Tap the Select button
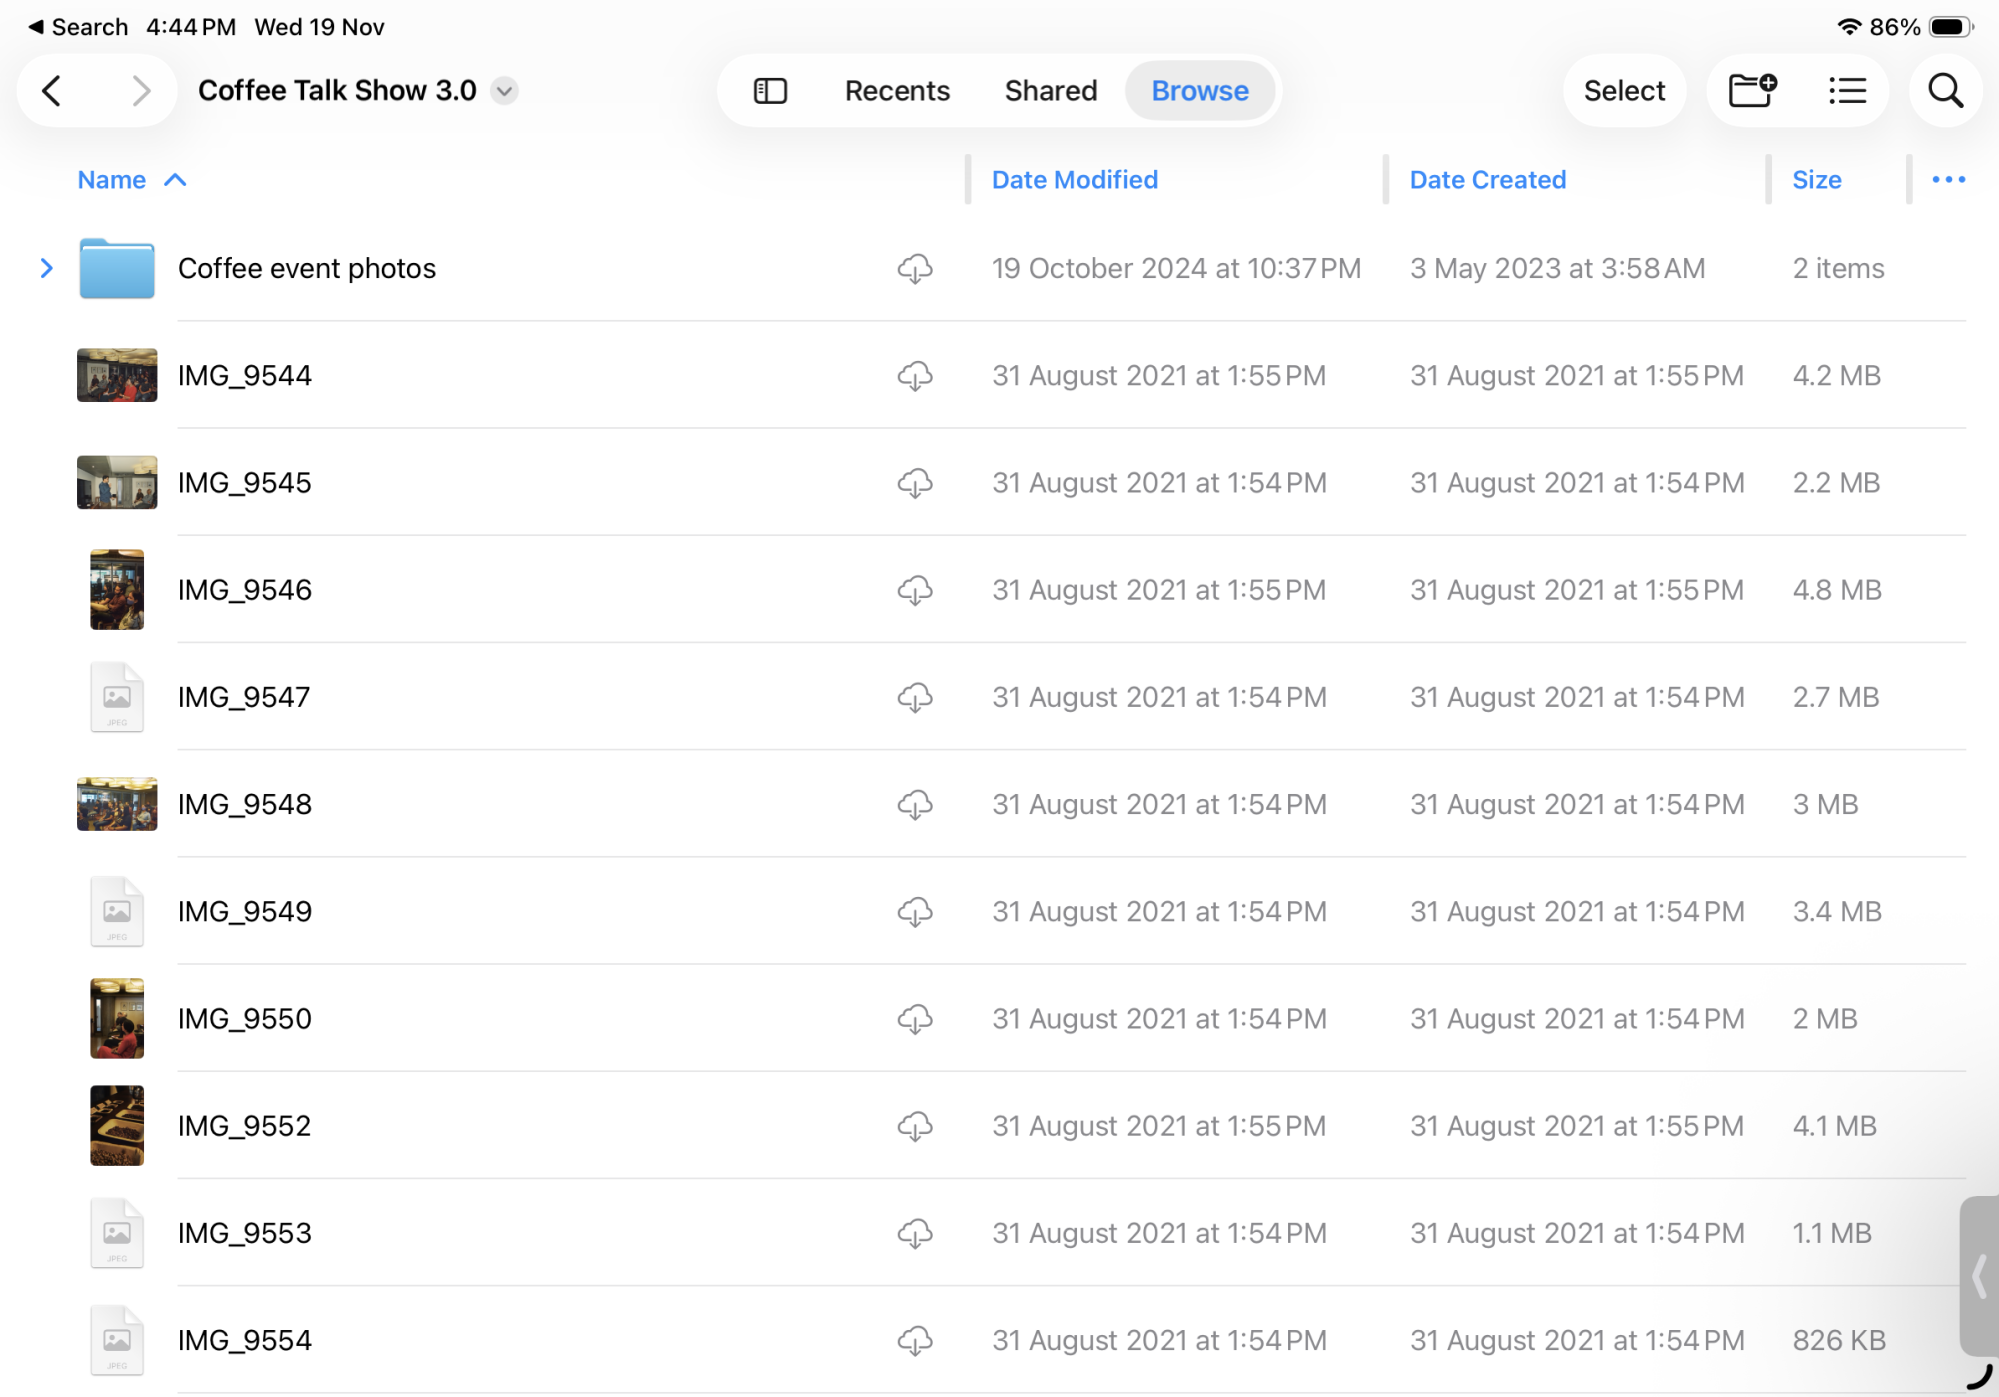Image resolution: width=1999 pixels, height=1397 pixels. click(1624, 91)
